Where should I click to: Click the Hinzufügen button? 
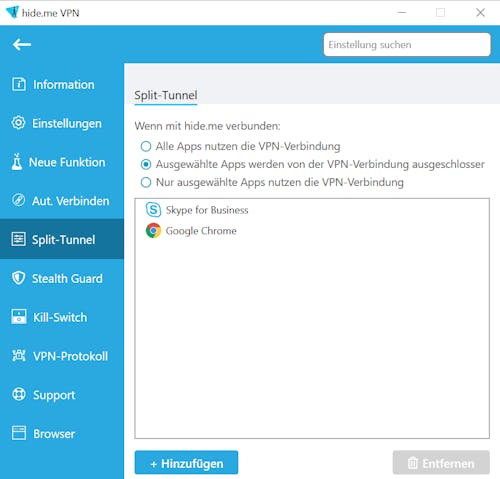point(186,463)
